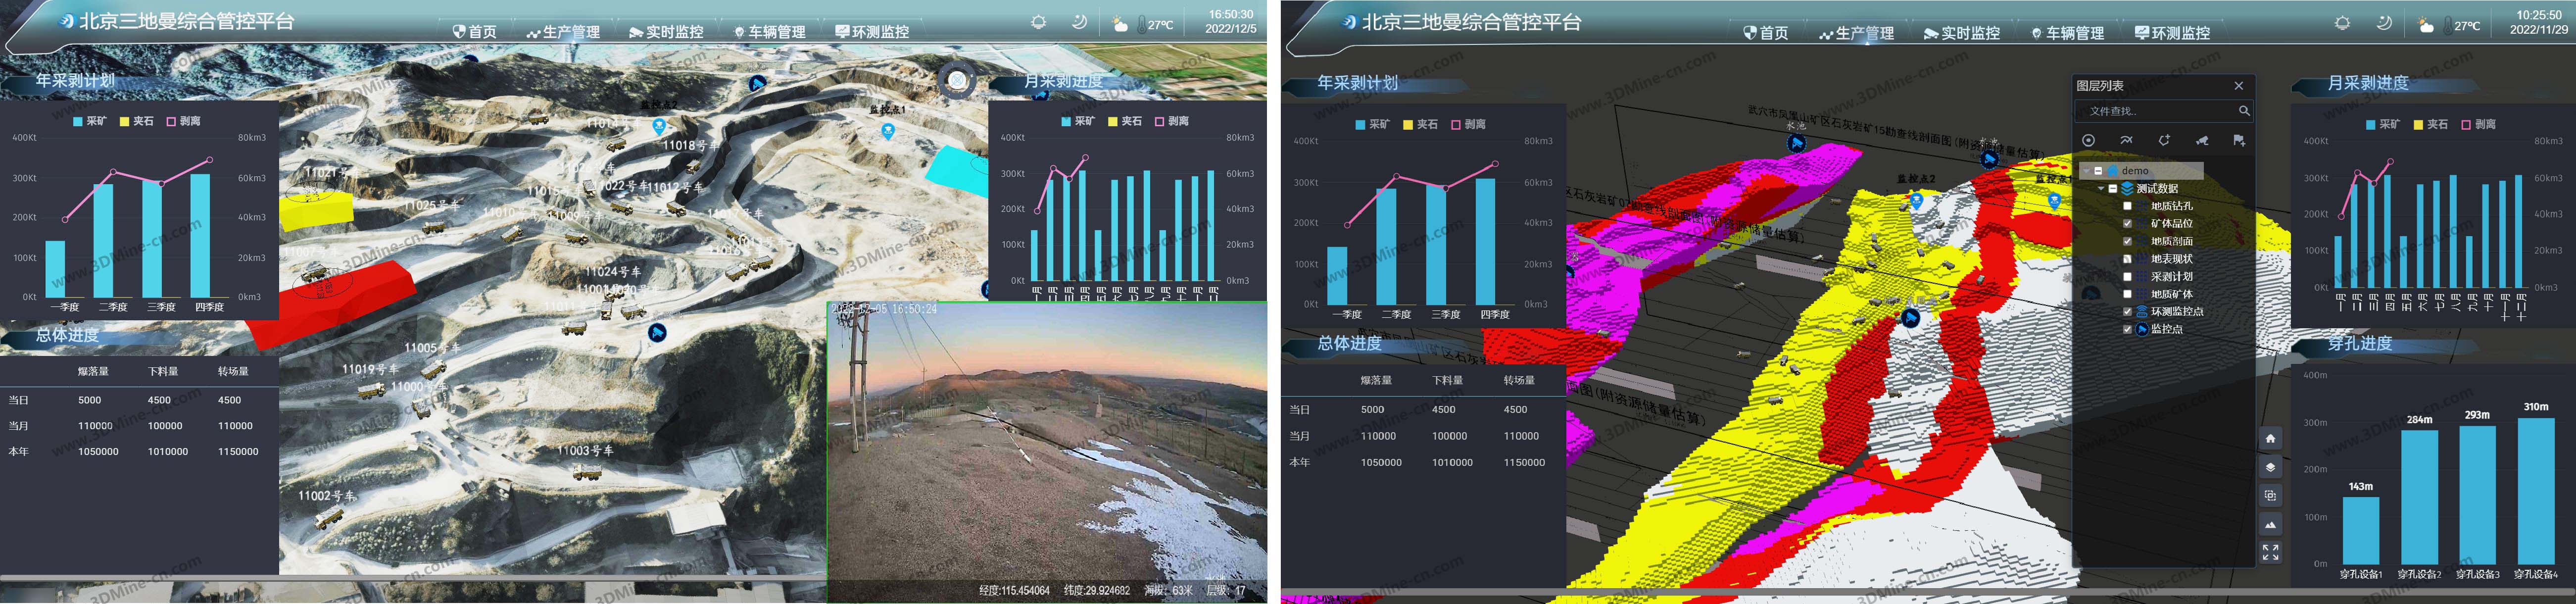This screenshot has width=2576, height=604.
Task: Click the 穿孔设备4 bar in 穿孔进度 chart
Action: point(2537,491)
